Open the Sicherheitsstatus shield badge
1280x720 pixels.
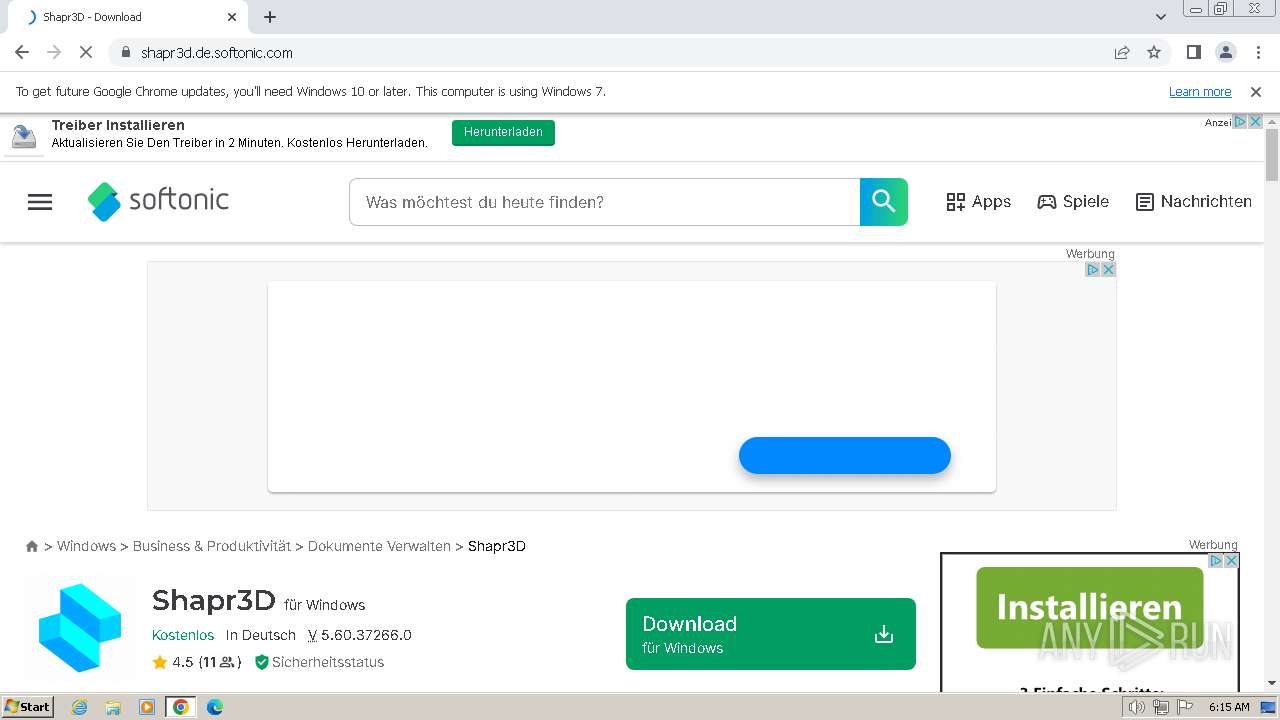click(319, 662)
